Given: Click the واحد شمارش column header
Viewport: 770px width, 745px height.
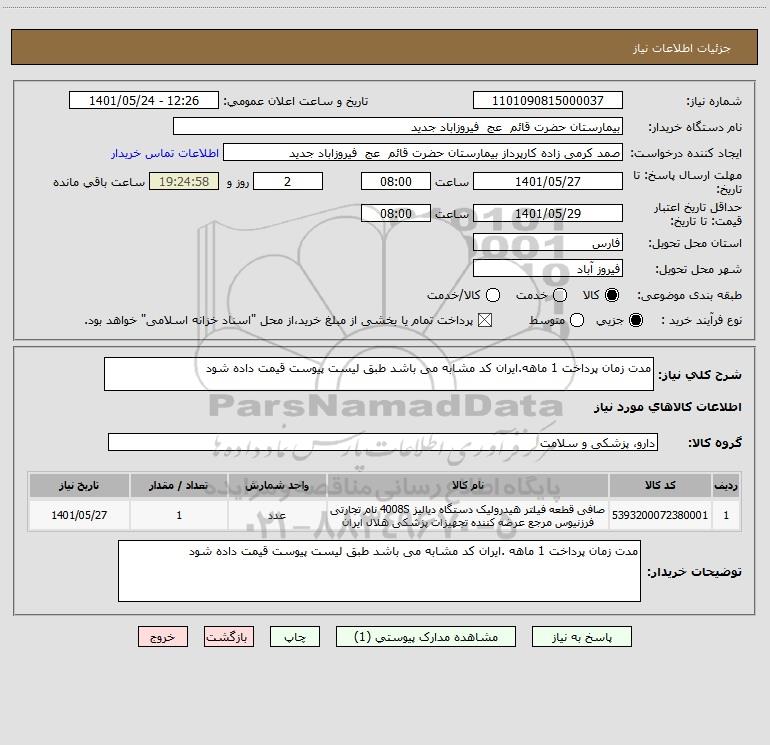Looking at the screenshot, I should 277,485.
